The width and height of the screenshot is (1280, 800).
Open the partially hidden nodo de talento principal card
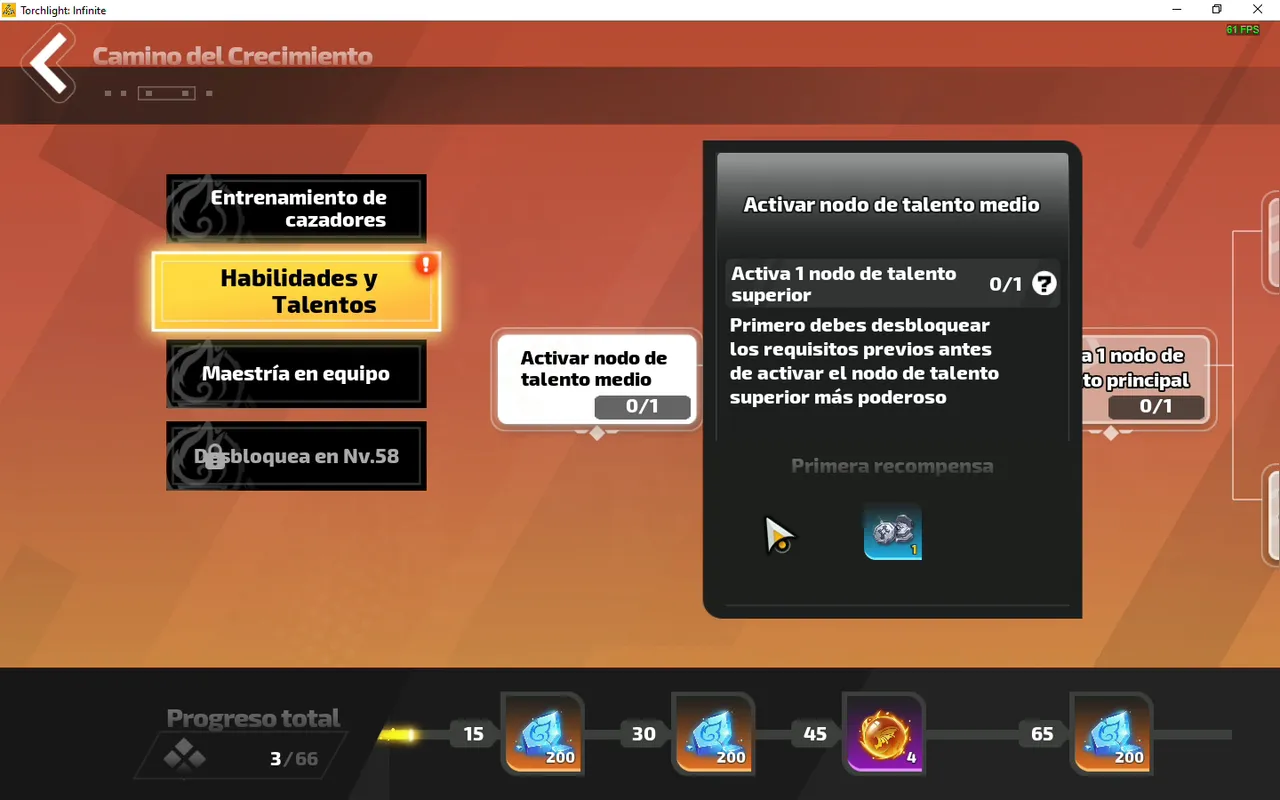click(1148, 381)
